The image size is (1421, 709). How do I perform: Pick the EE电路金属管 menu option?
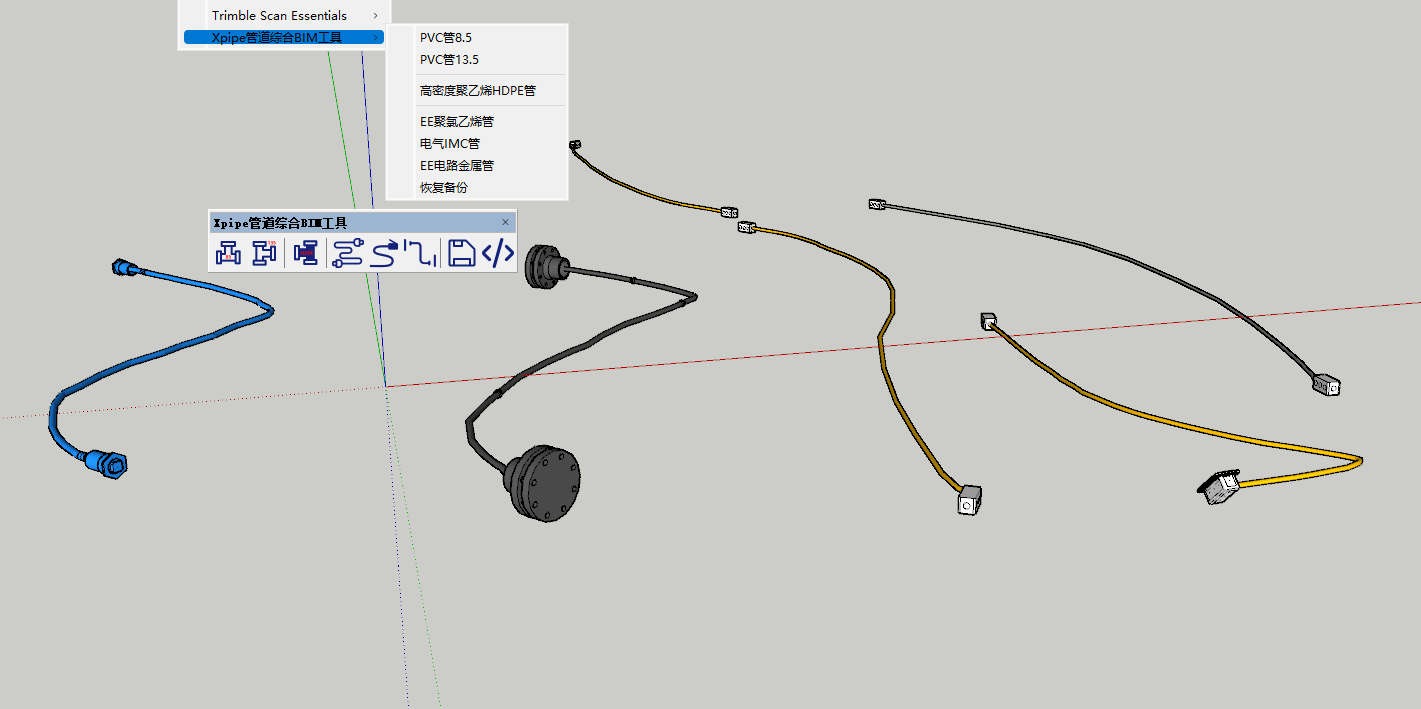[456, 166]
